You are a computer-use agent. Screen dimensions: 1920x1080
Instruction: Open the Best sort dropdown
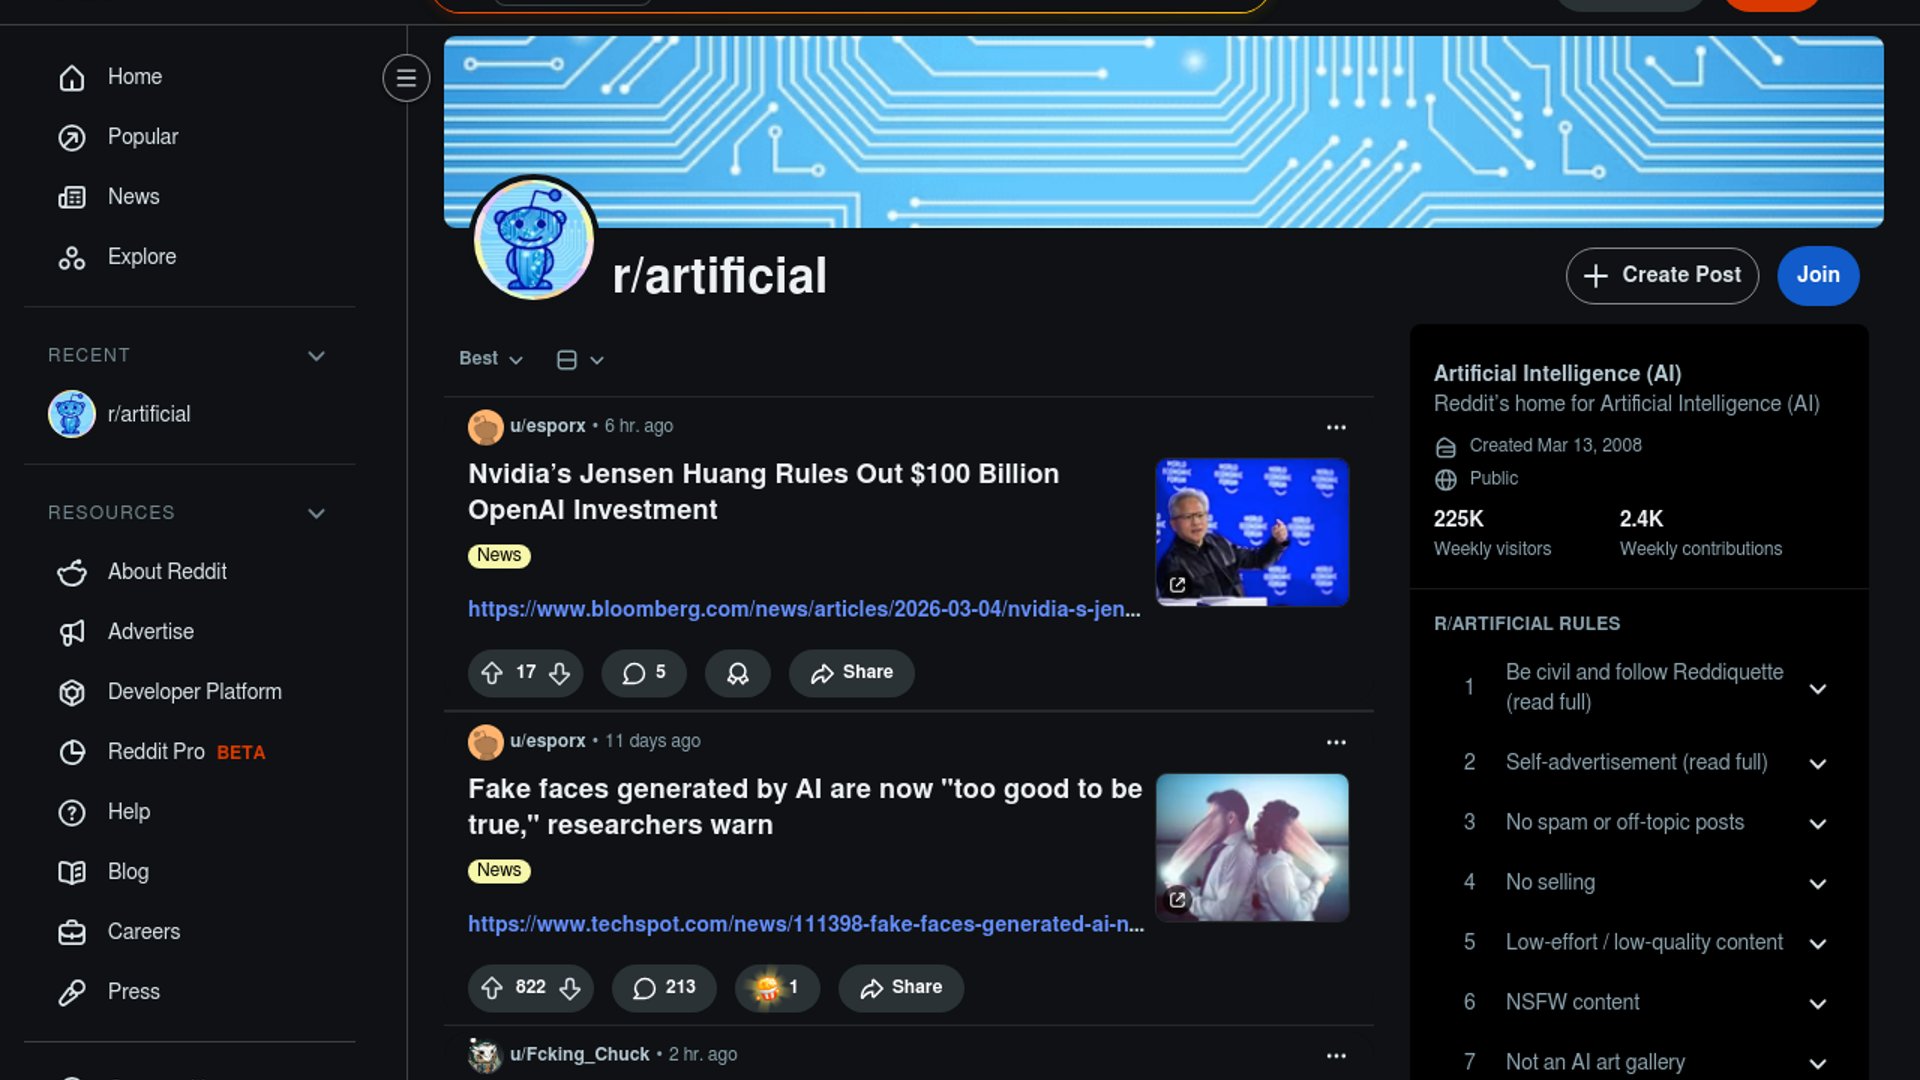click(x=490, y=359)
